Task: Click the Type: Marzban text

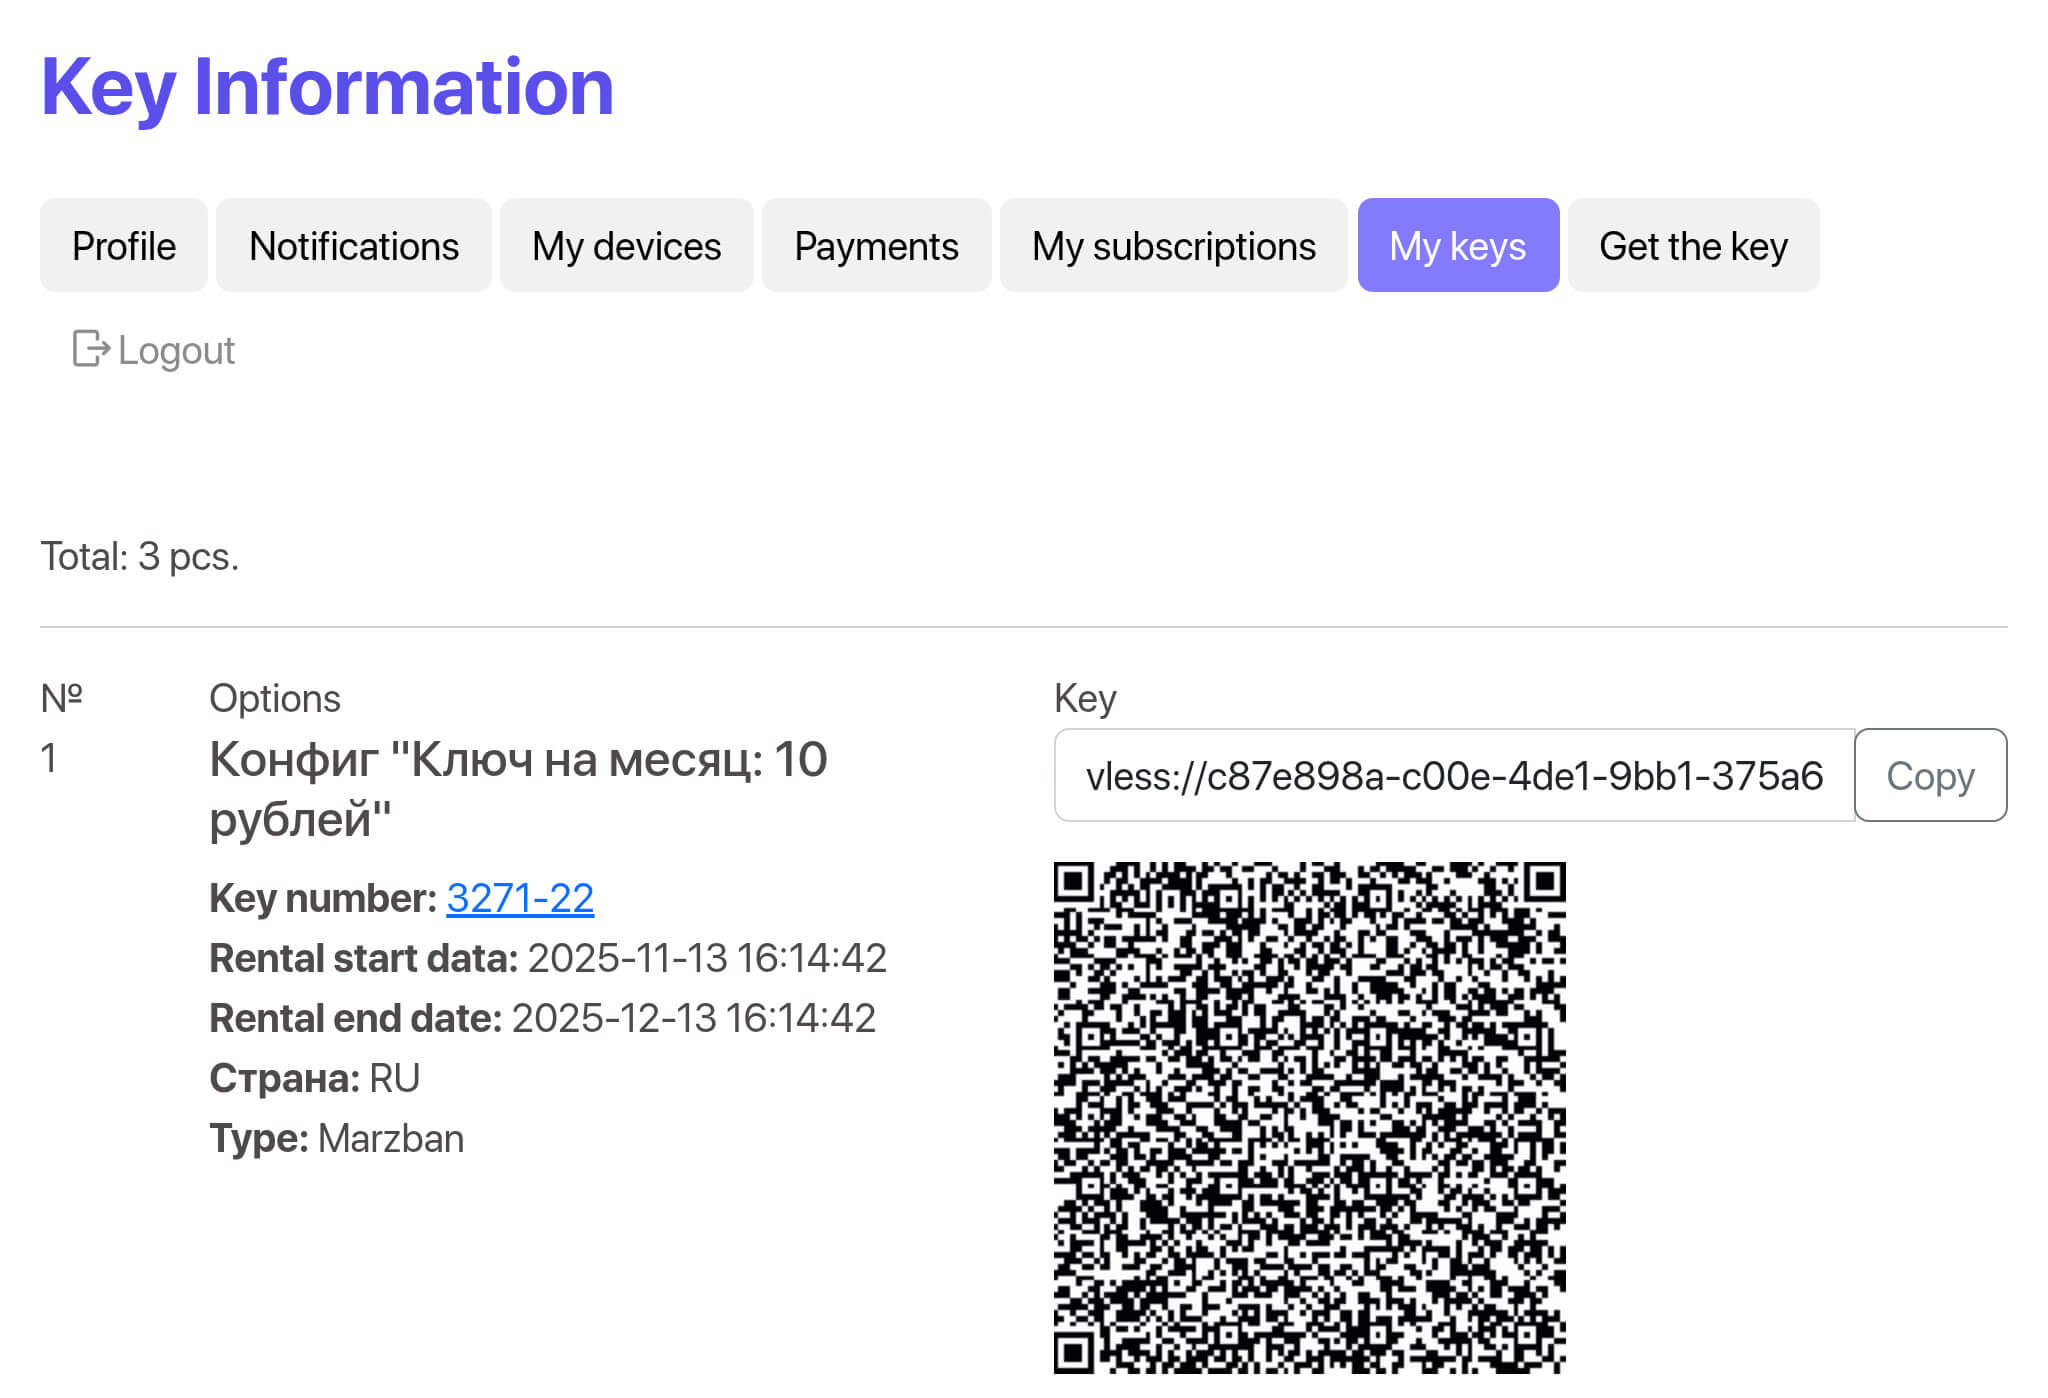Action: click(x=336, y=1138)
